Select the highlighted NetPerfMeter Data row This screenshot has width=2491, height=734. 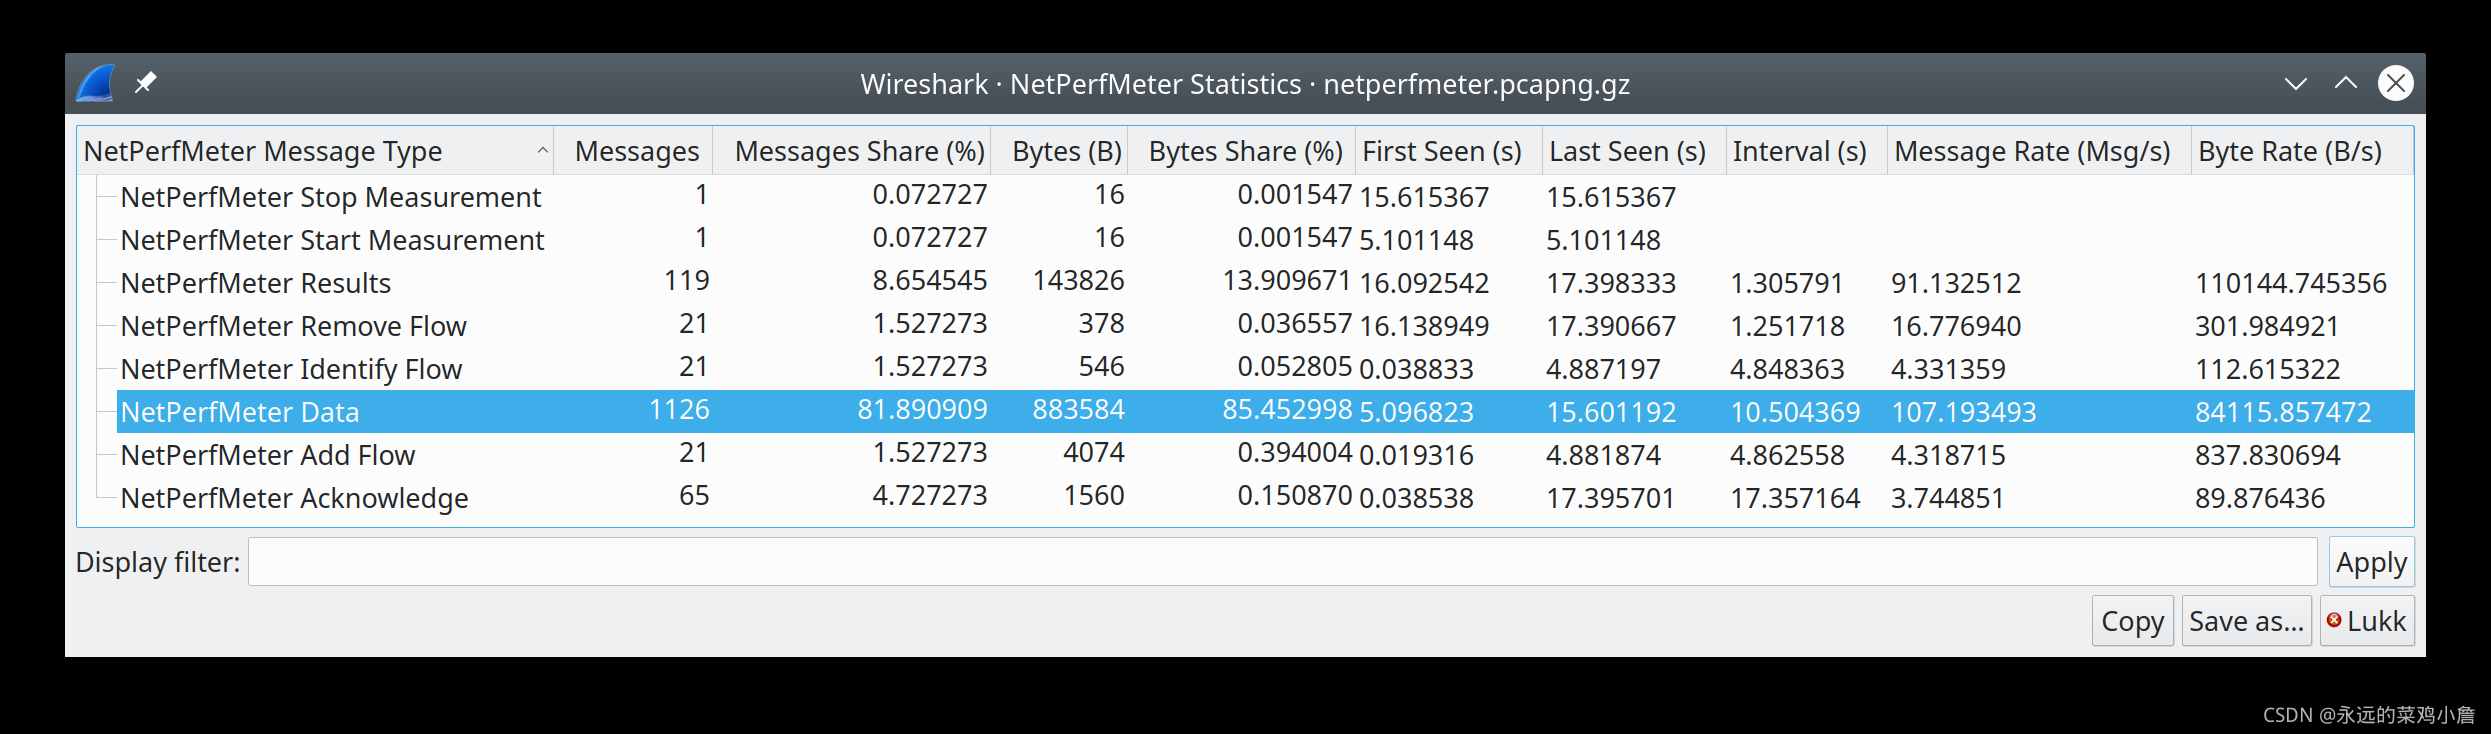(1265, 412)
